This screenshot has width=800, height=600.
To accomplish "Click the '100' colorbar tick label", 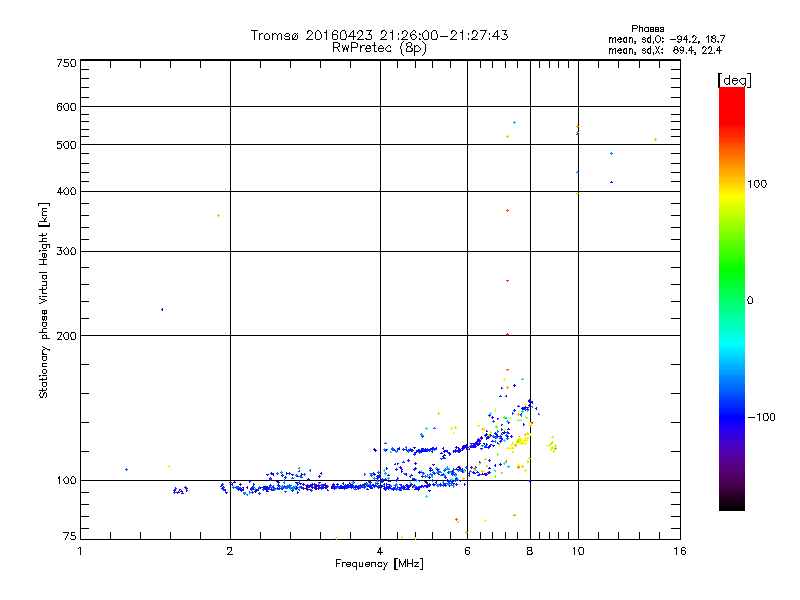I will pyautogui.click(x=757, y=184).
